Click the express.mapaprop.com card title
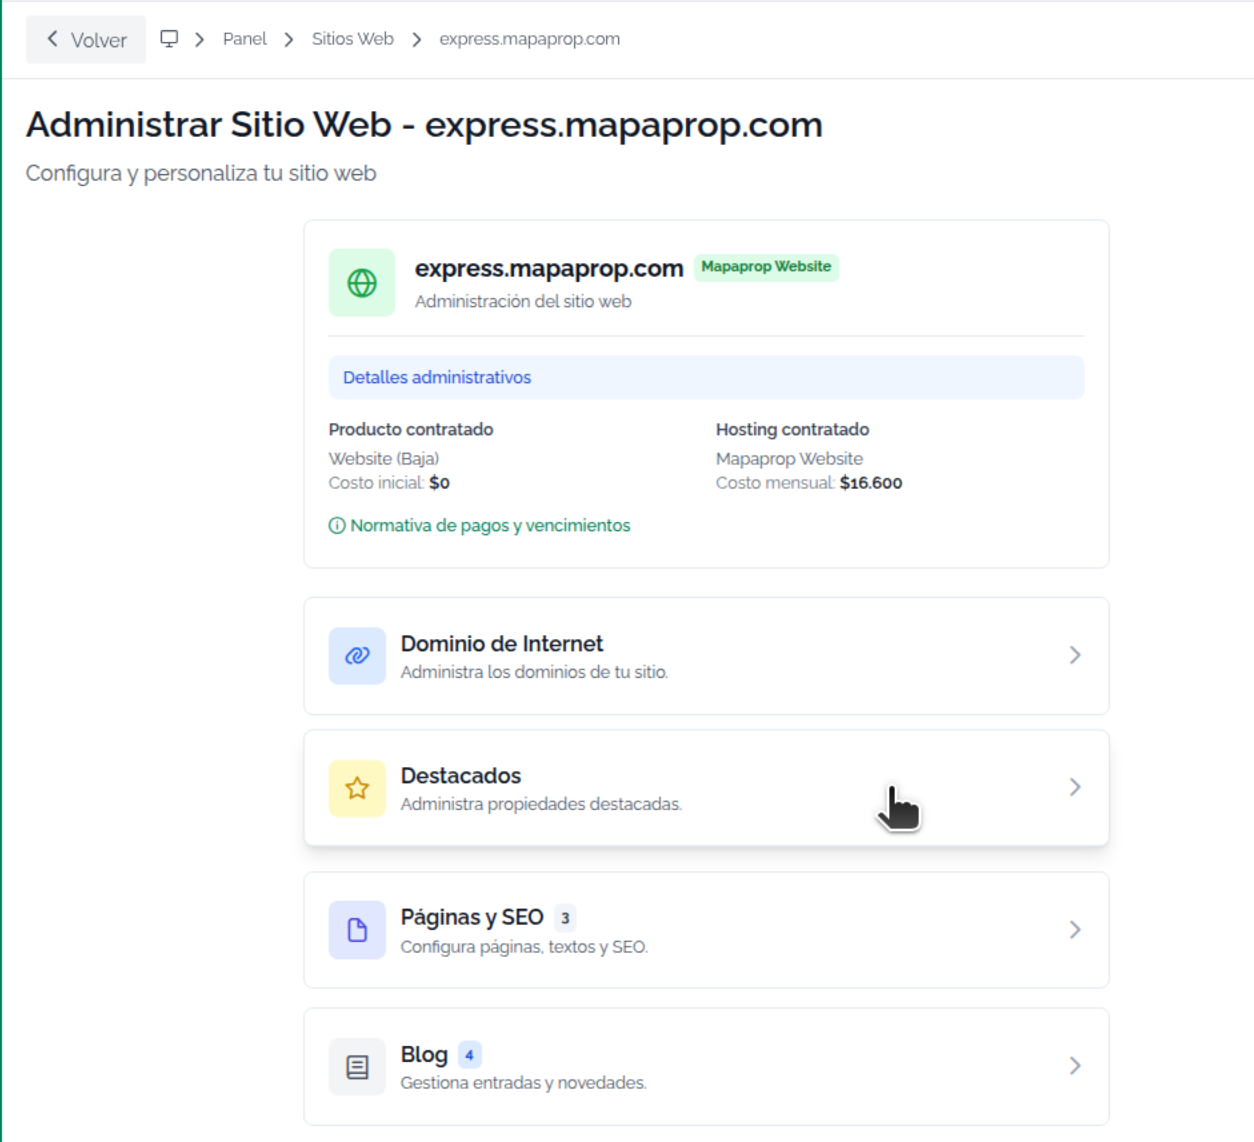This screenshot has width=1254, height=1142. pos(549,268)
